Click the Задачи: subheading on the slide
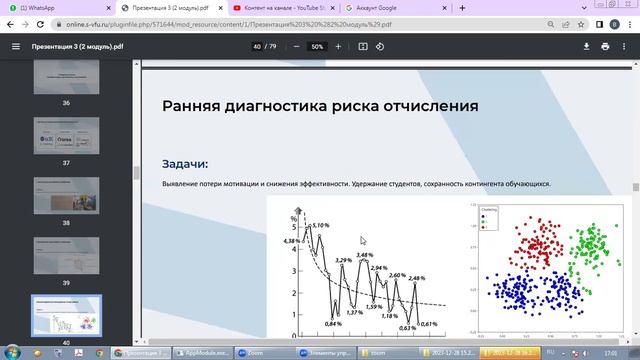This screenshot has height=360, width=640. pos(185,164)
